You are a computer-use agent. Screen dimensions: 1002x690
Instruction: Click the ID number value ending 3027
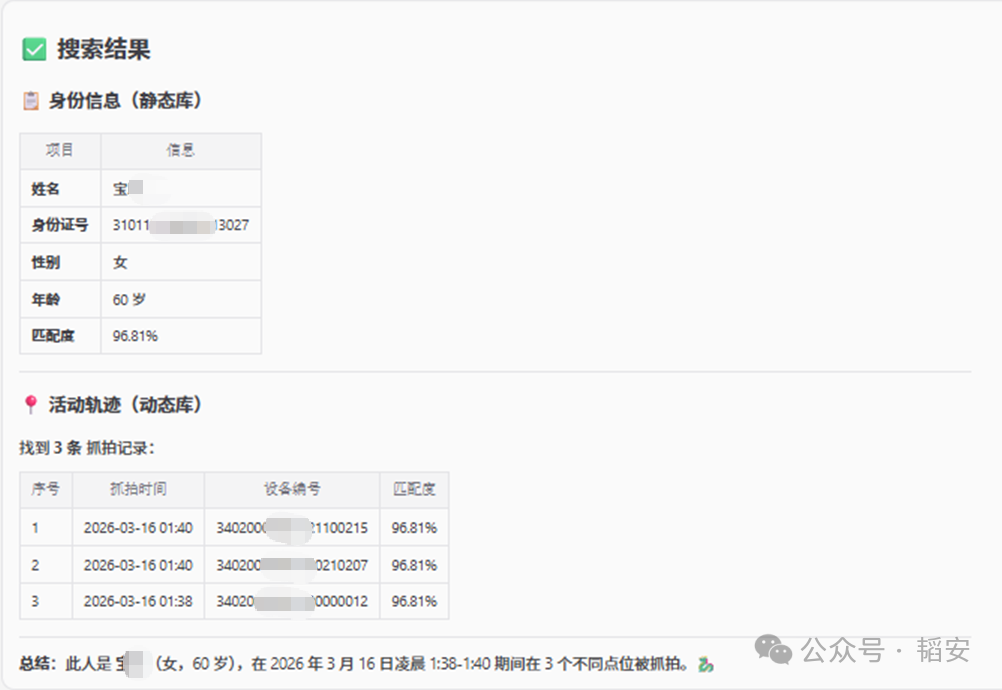tap(181, 225)
